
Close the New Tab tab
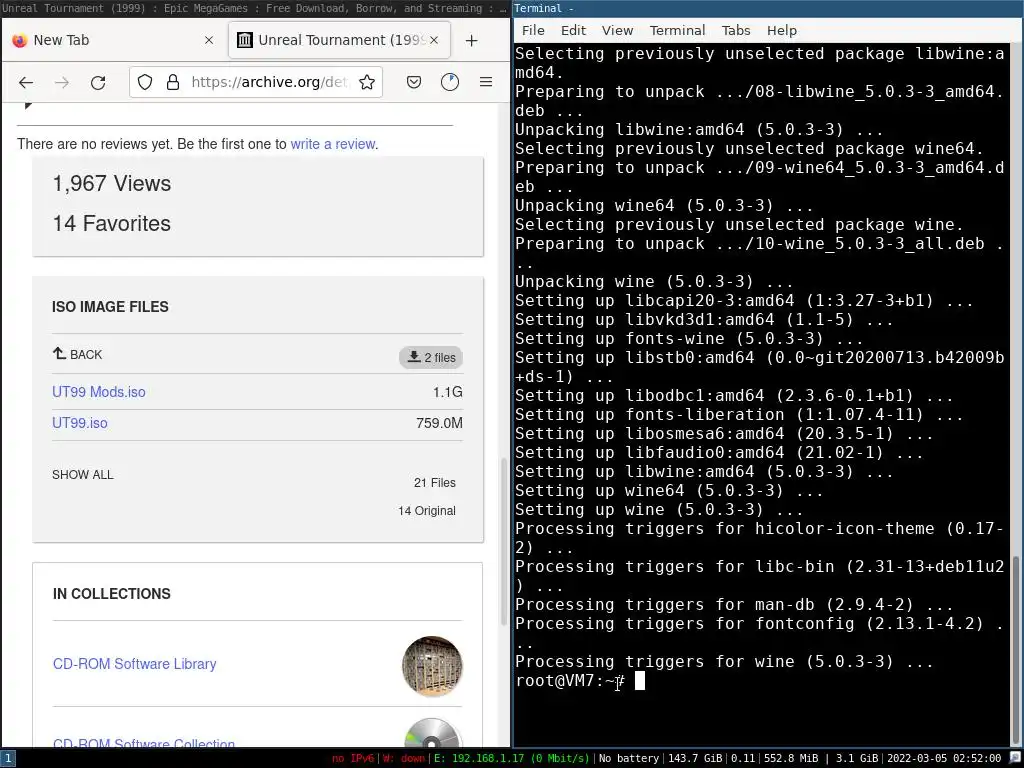coord(209,40)
